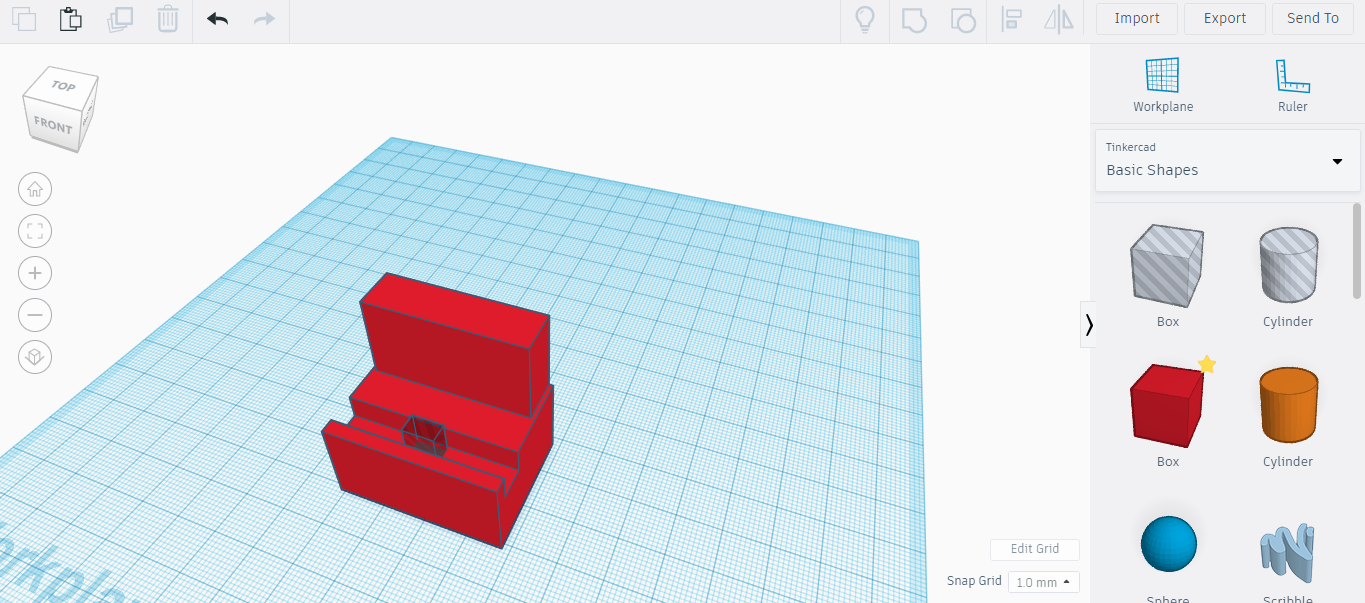Click the TOP face of view cube
Viewport: 1365px width, 603px height.
(63, 86)
